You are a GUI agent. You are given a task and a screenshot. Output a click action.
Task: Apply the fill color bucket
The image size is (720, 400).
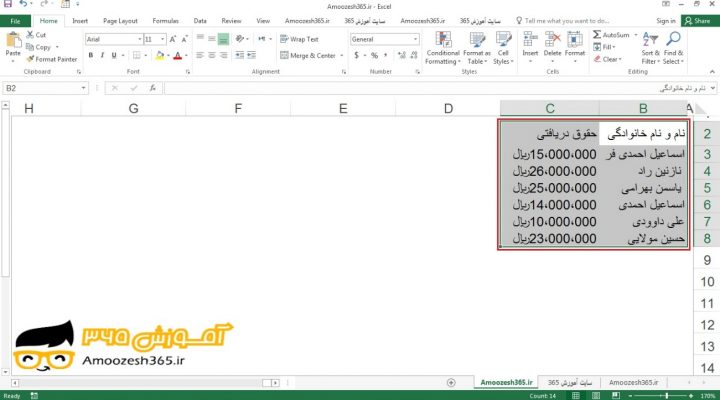tap(160, 56)
